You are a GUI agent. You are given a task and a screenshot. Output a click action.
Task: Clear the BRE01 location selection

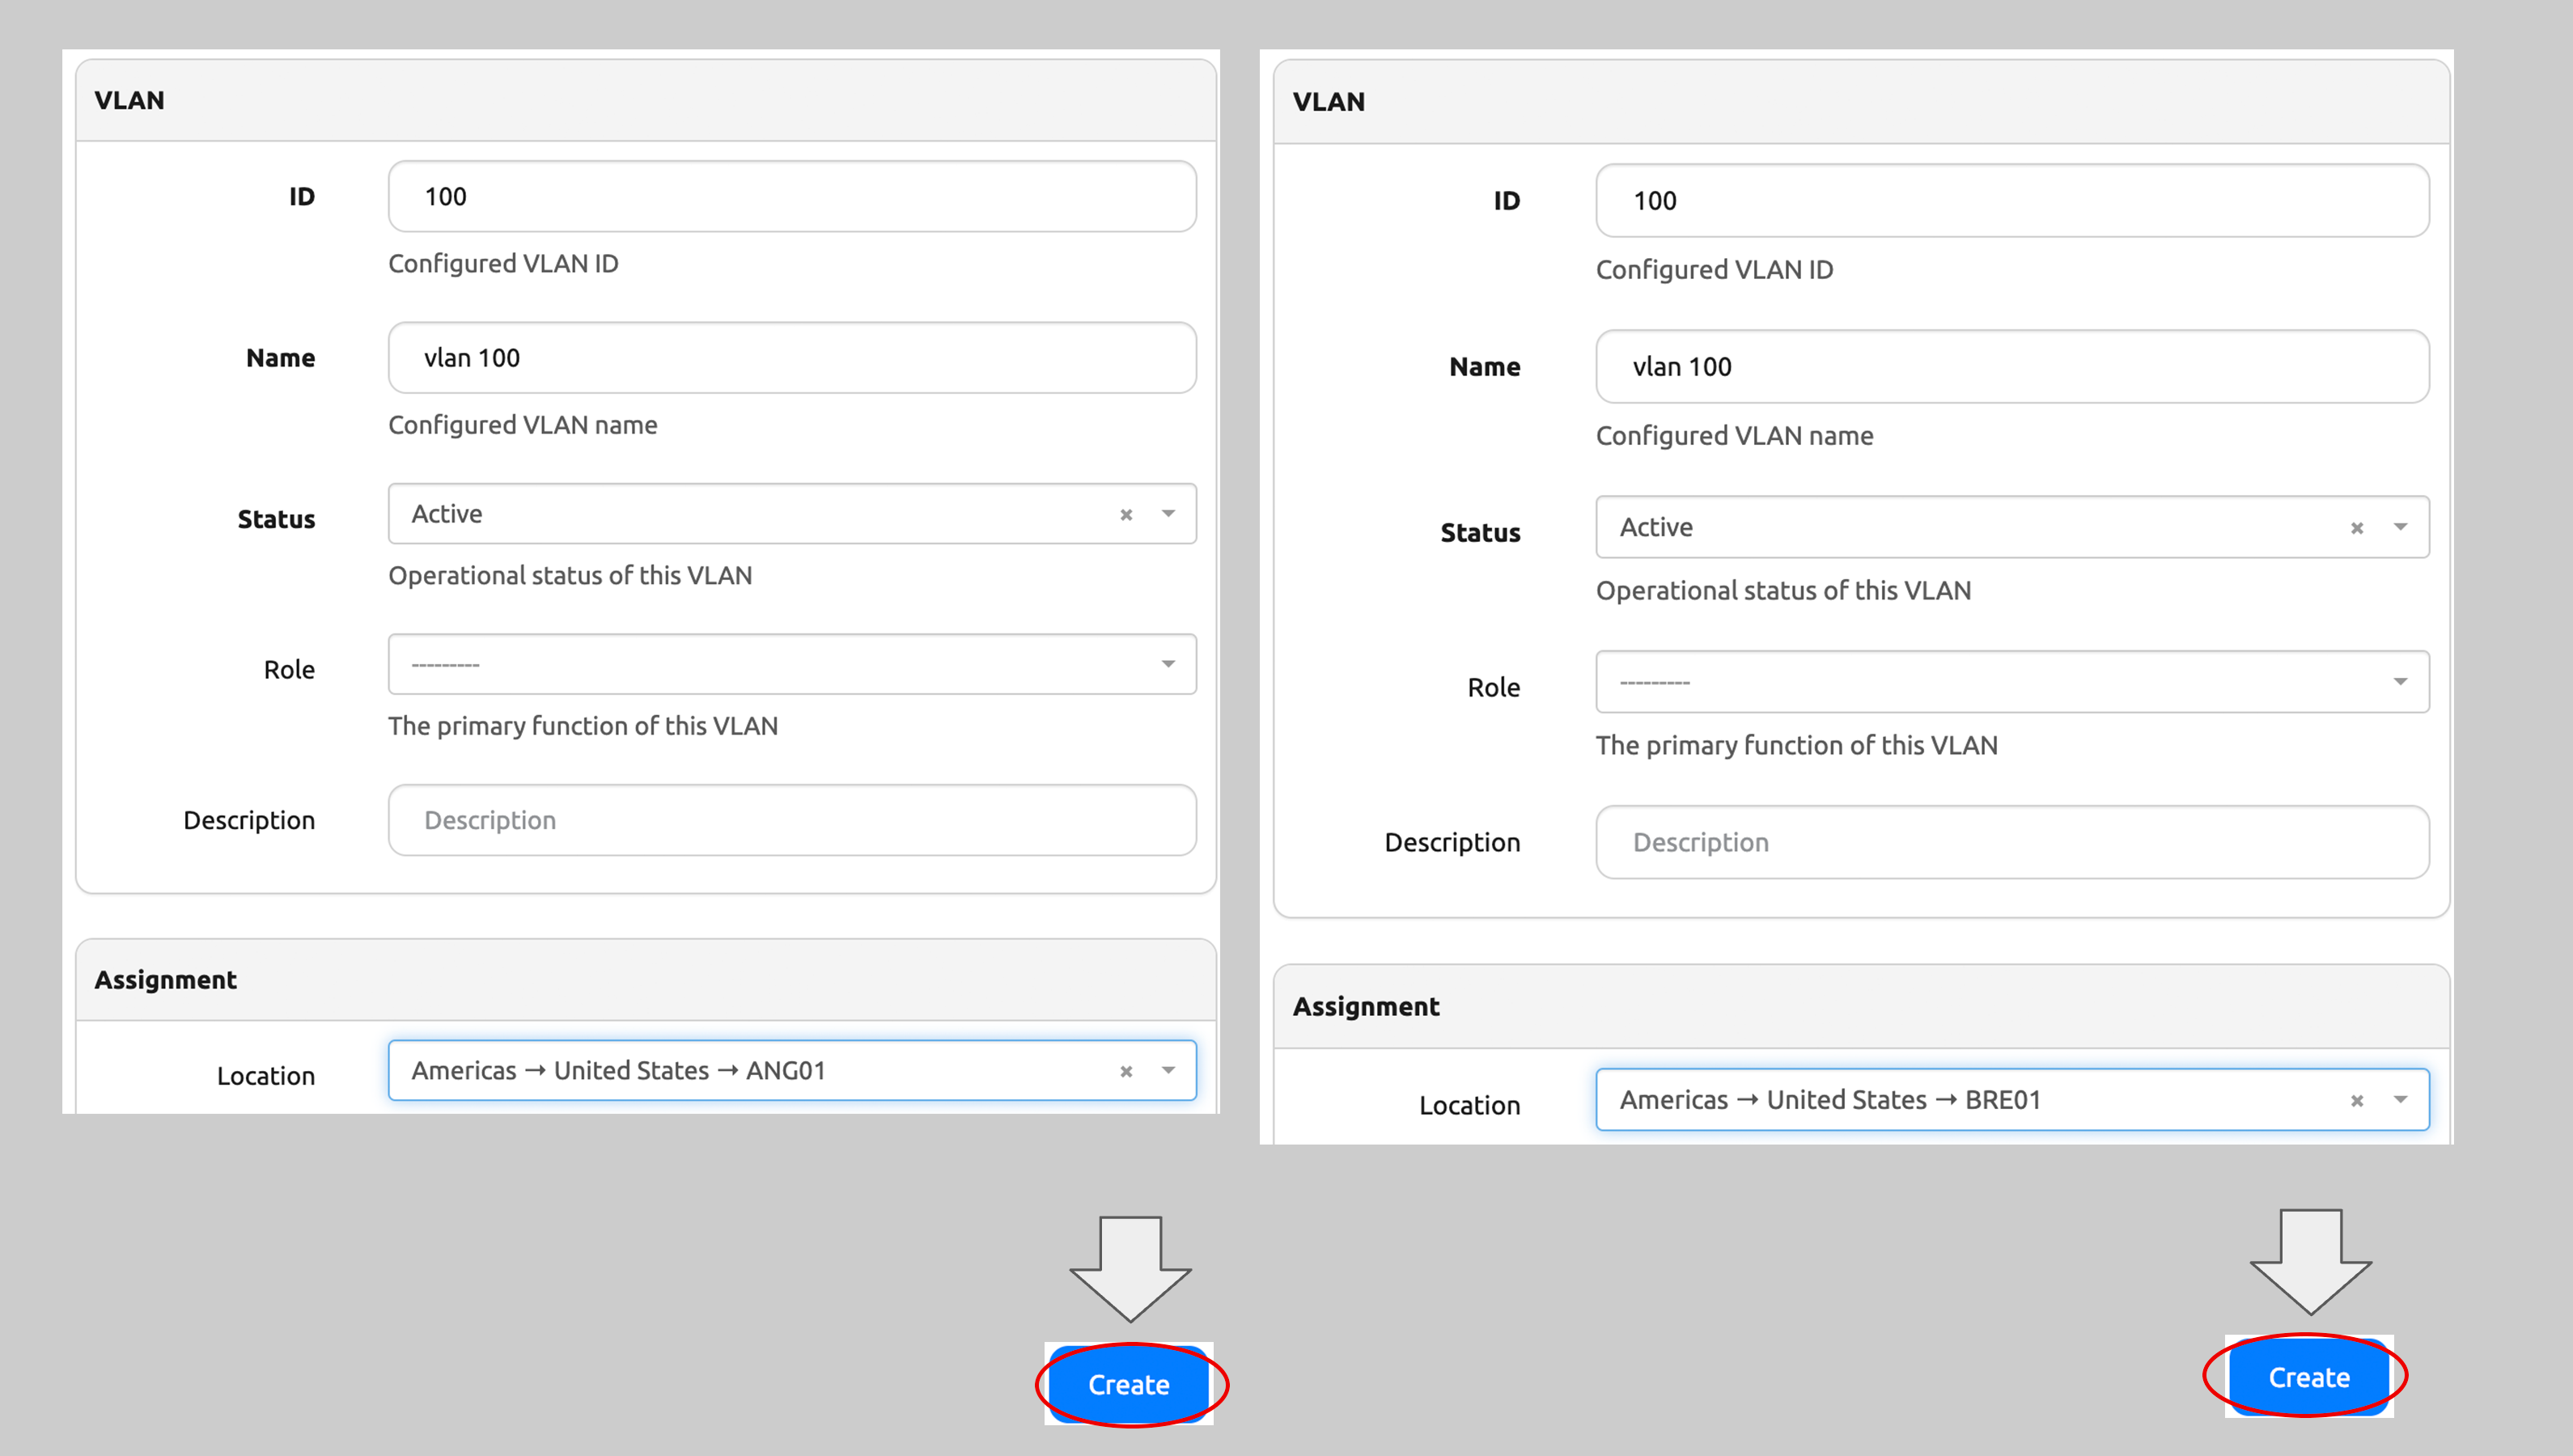[x=2356, y=1101]
